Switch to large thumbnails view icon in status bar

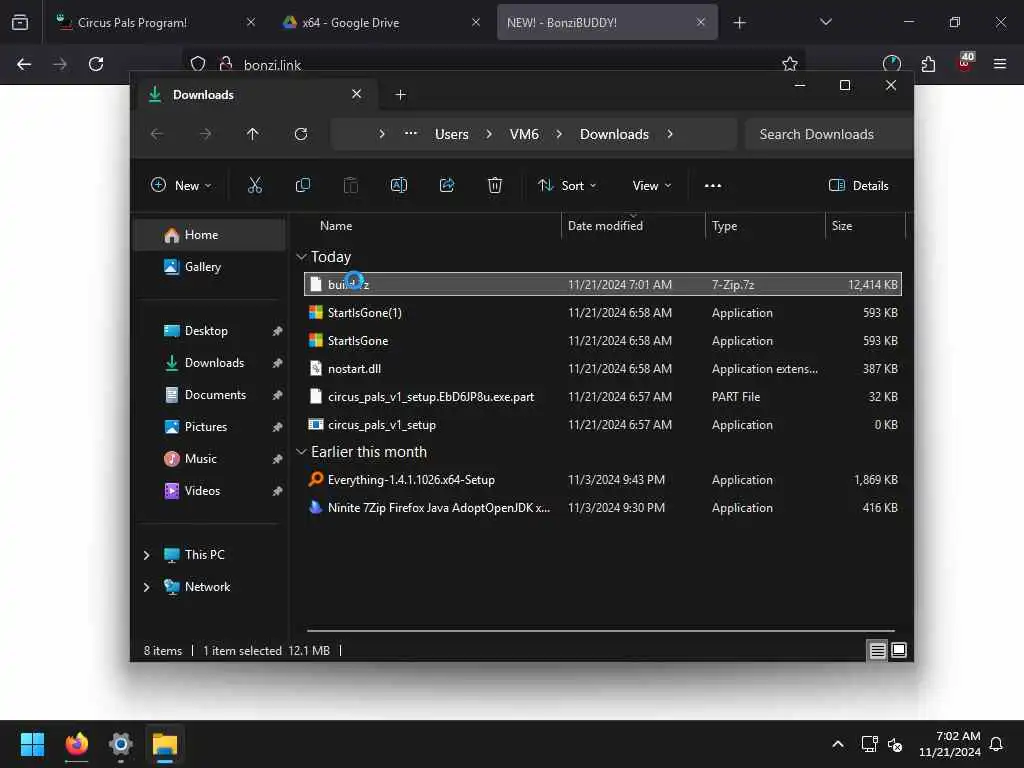tap(899, 650)
